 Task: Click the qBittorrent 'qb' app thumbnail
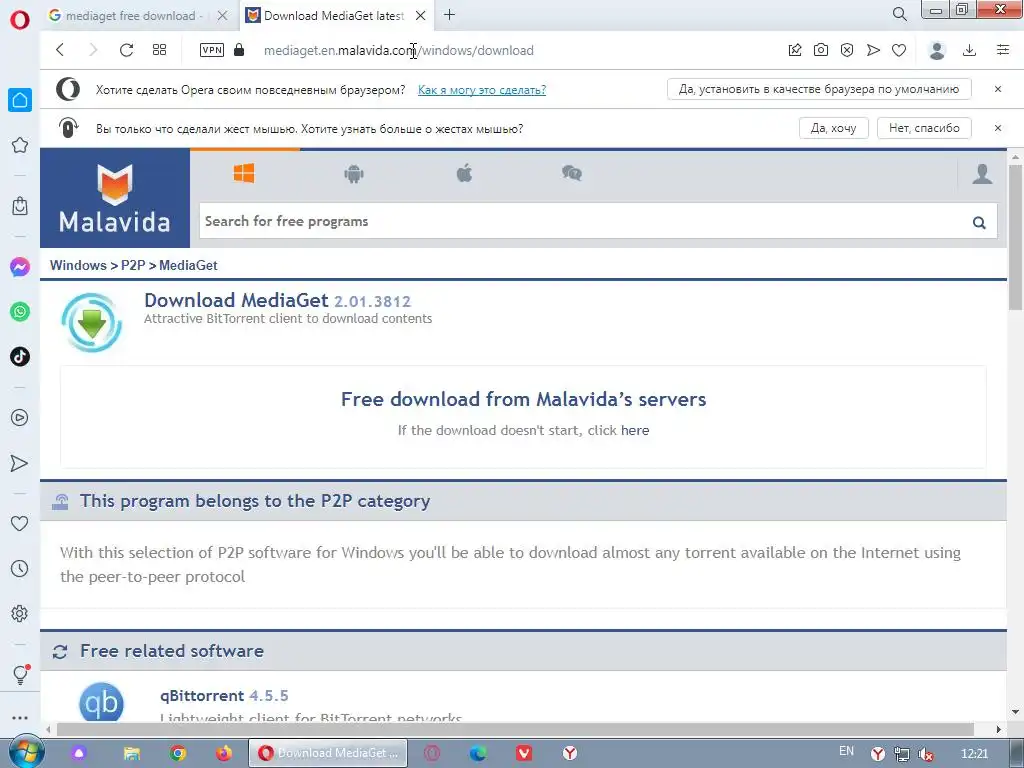coord(101,702)
